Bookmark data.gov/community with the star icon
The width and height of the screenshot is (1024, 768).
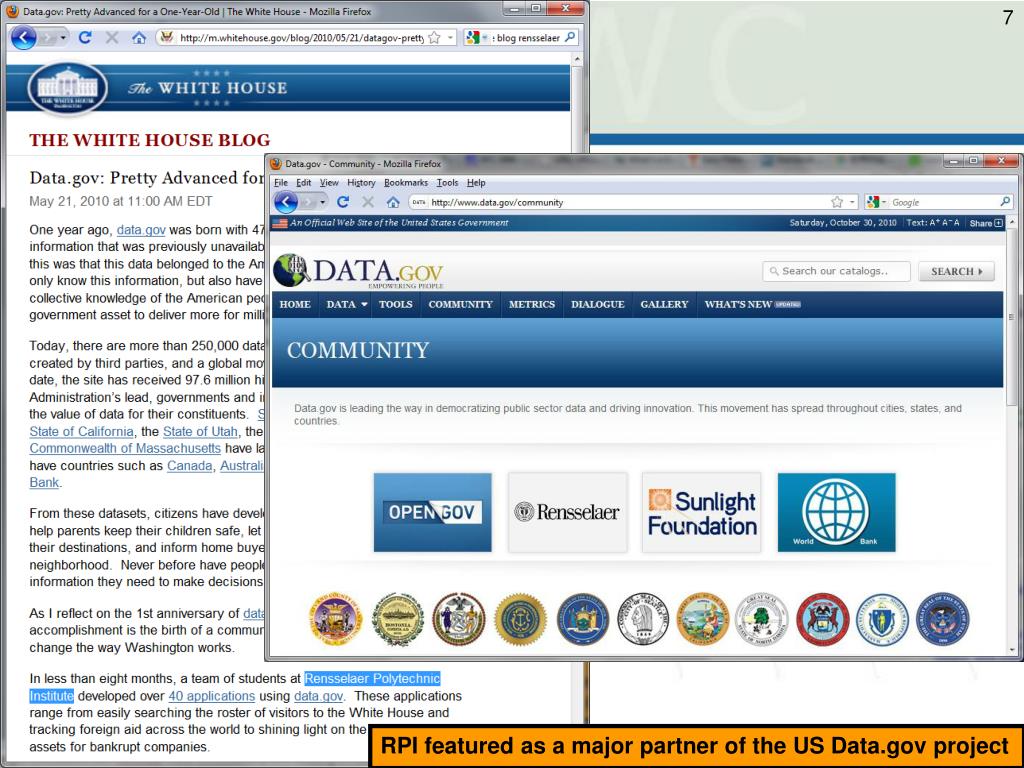click(837, 202)
